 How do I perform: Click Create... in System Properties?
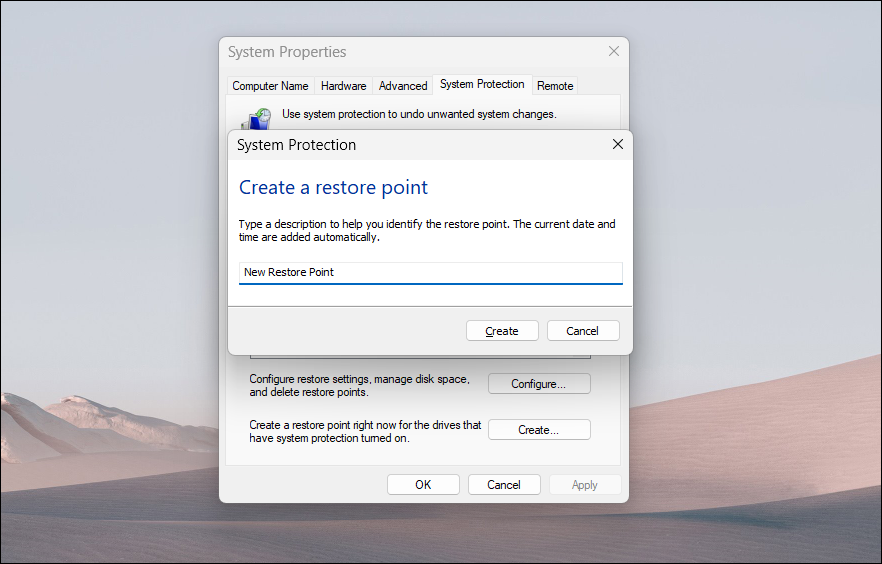click(x=539, y=430)
